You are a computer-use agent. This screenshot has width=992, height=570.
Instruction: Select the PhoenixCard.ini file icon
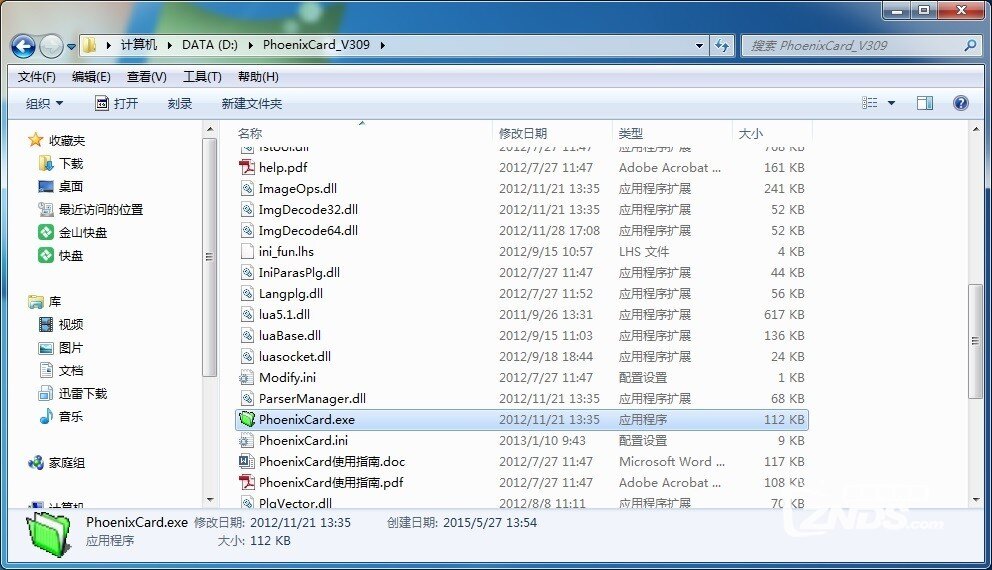[x=247, y=440]
